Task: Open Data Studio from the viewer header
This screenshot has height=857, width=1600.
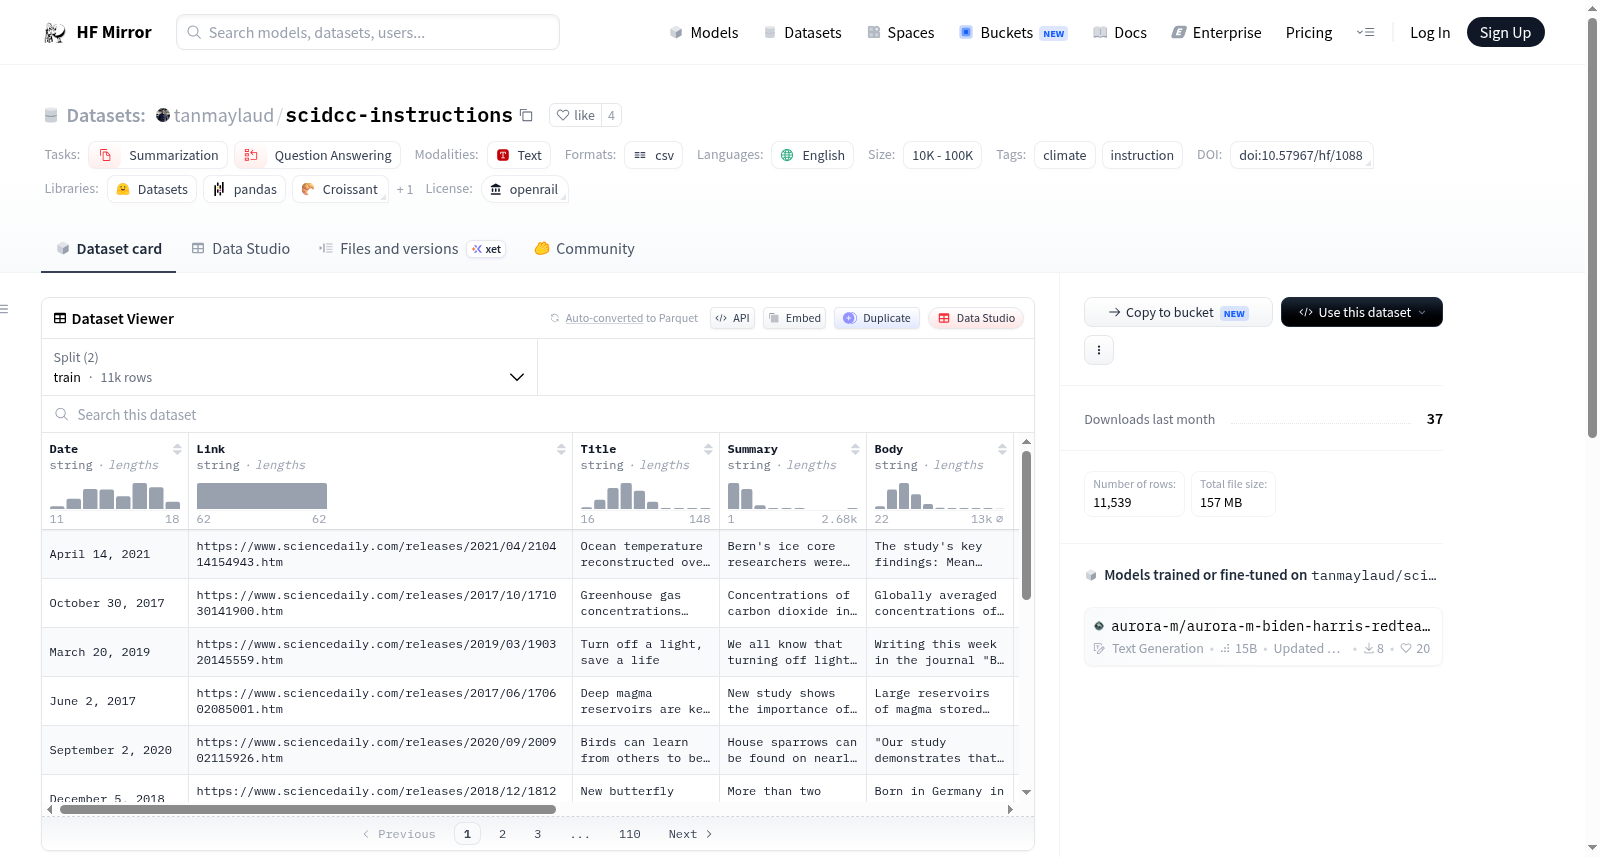Action: 976,318
